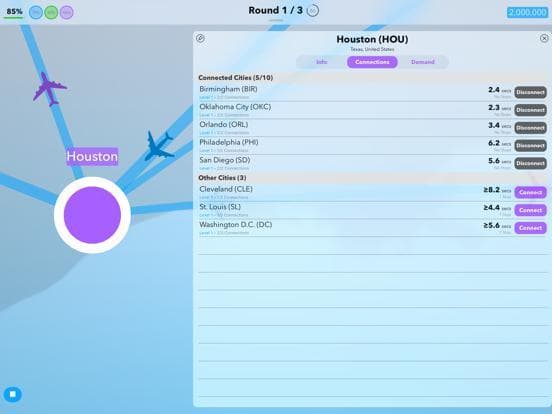Select the Washington D.C. (DC) row name

236,225
